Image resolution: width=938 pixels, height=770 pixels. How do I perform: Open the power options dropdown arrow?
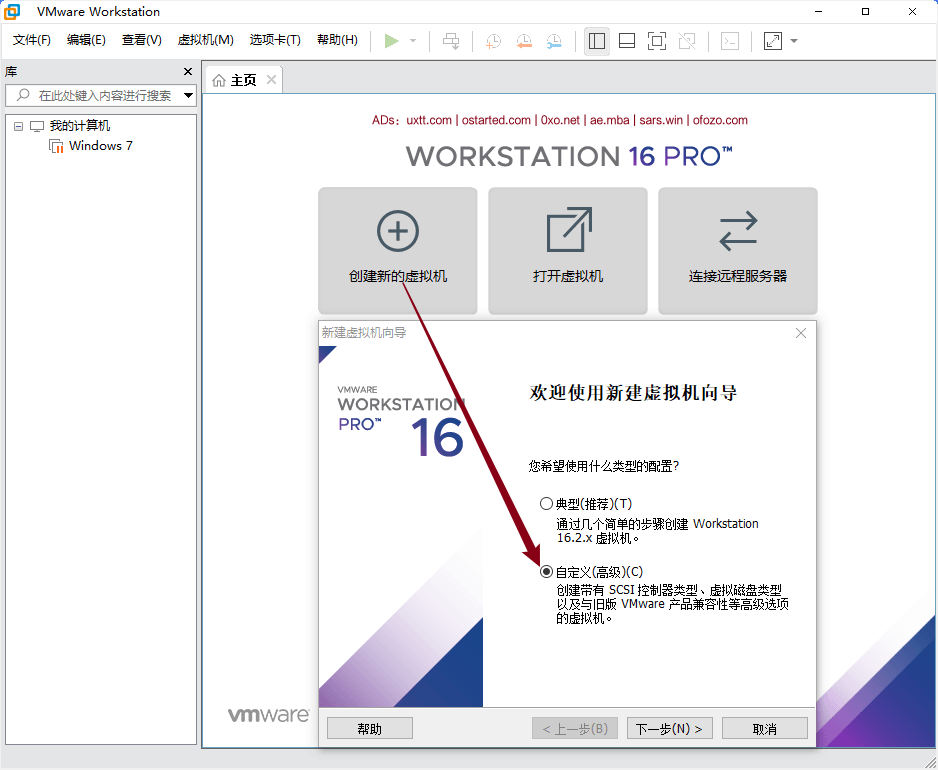[413, 41]
